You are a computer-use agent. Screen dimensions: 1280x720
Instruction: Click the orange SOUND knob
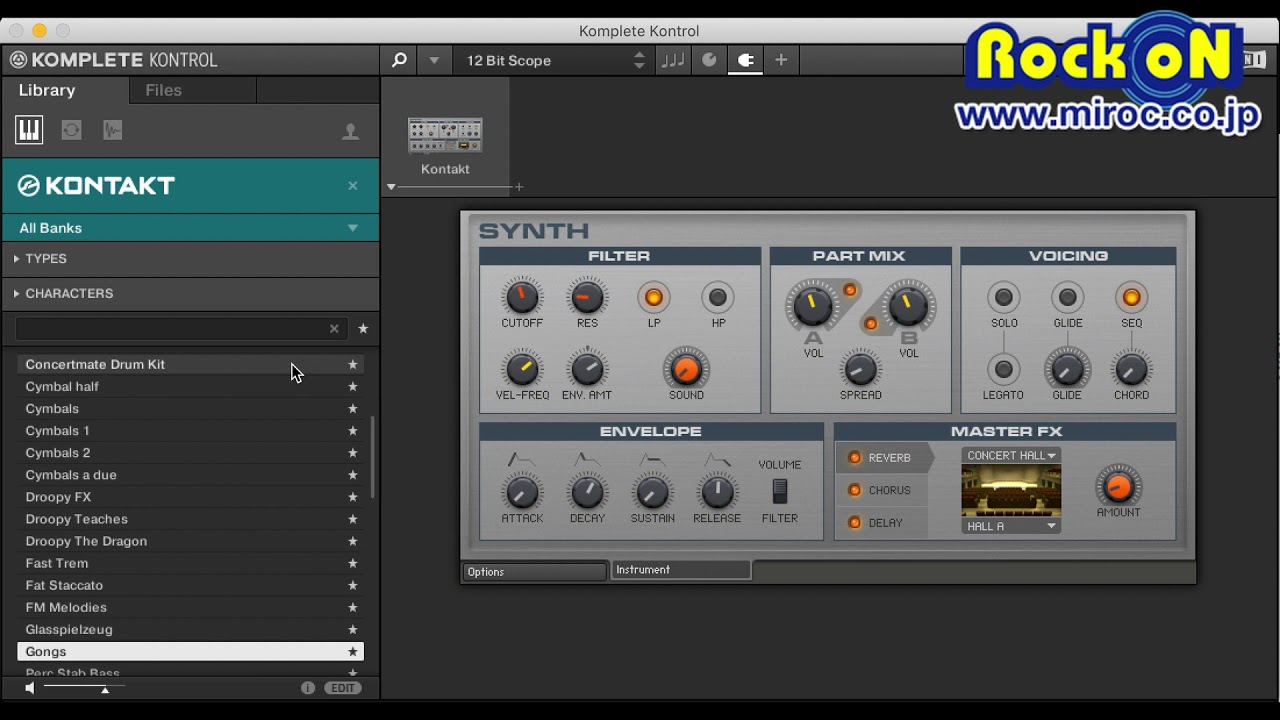[686, 369]
